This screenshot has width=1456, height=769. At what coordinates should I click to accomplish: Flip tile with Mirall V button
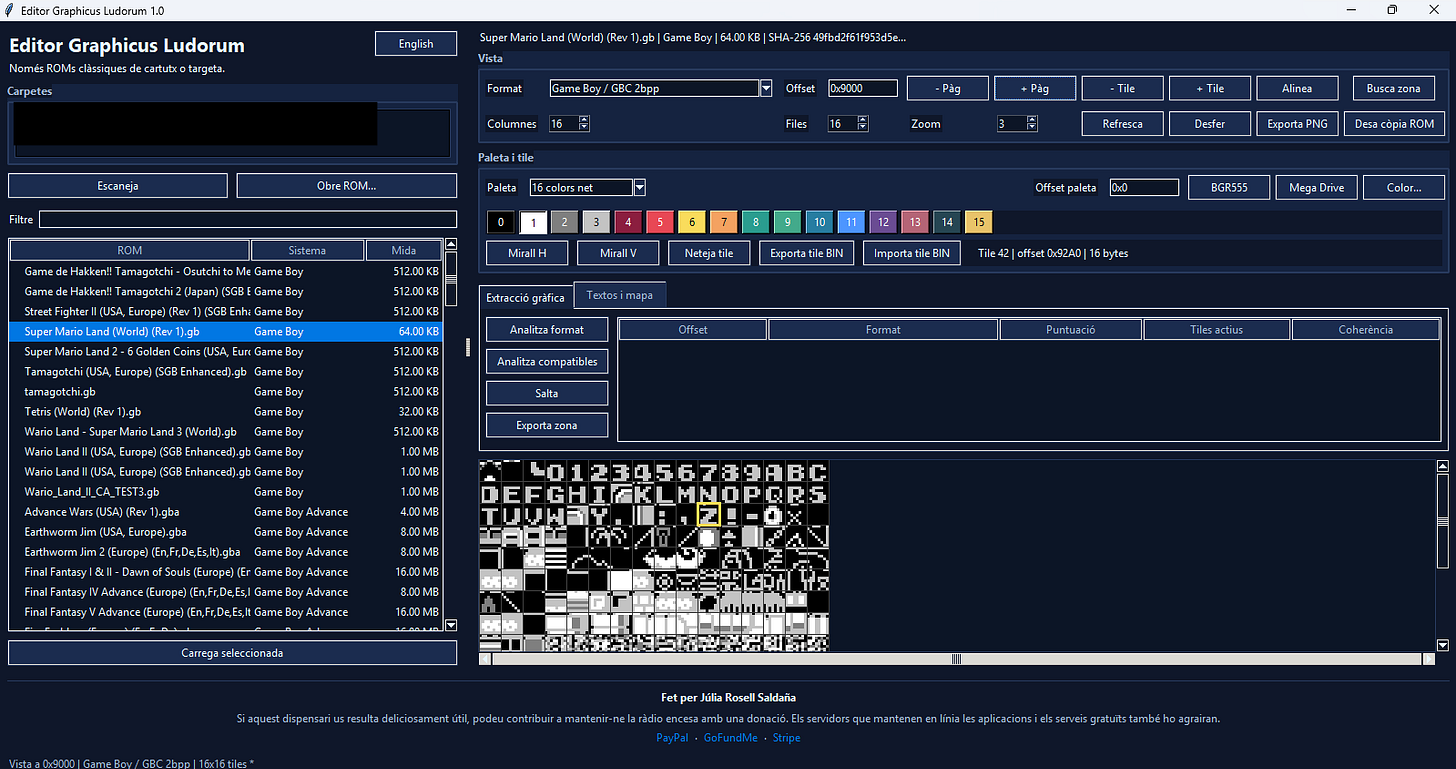[x=618, y=253]
